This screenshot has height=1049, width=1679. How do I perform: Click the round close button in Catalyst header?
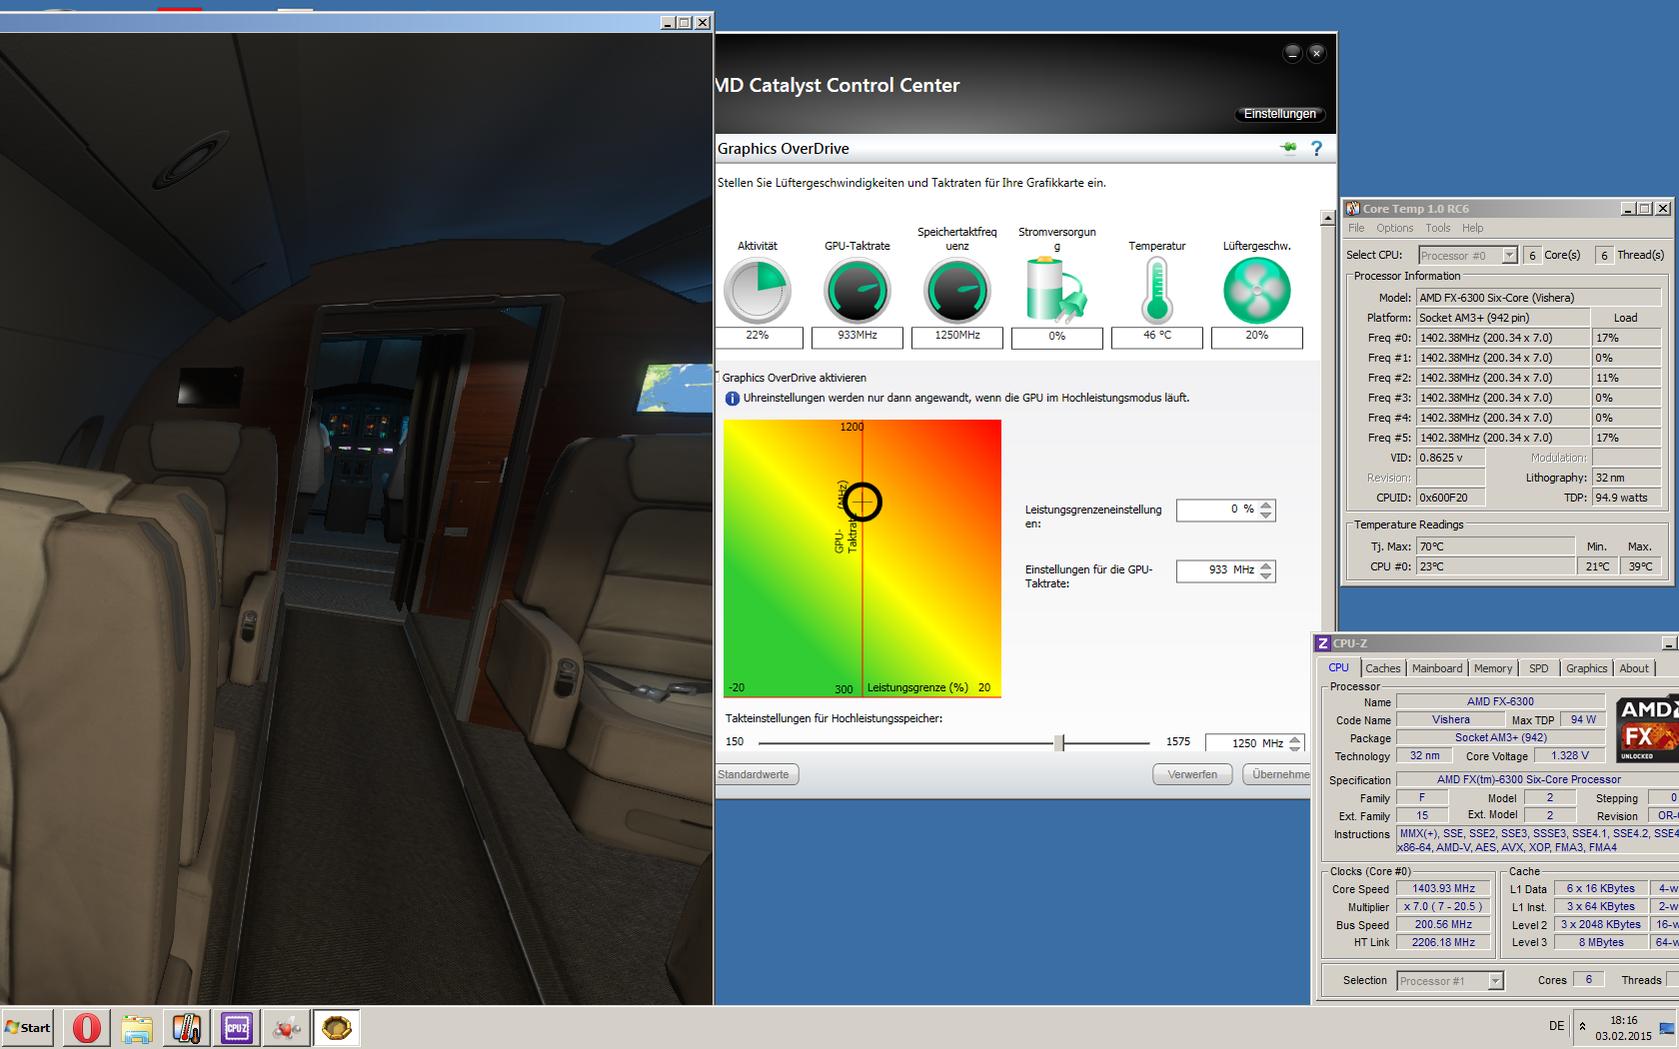point(1317,53)
